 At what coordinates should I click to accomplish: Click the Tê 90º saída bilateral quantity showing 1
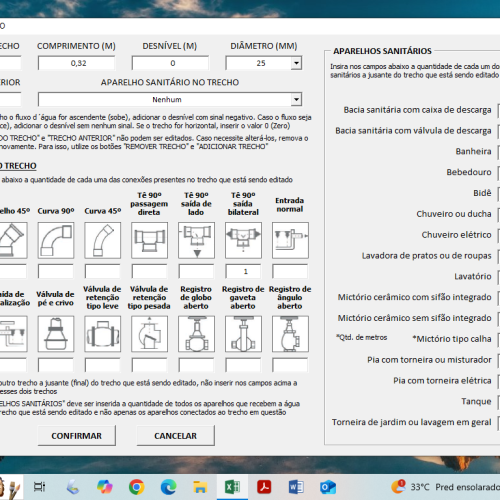pos(243,271)
